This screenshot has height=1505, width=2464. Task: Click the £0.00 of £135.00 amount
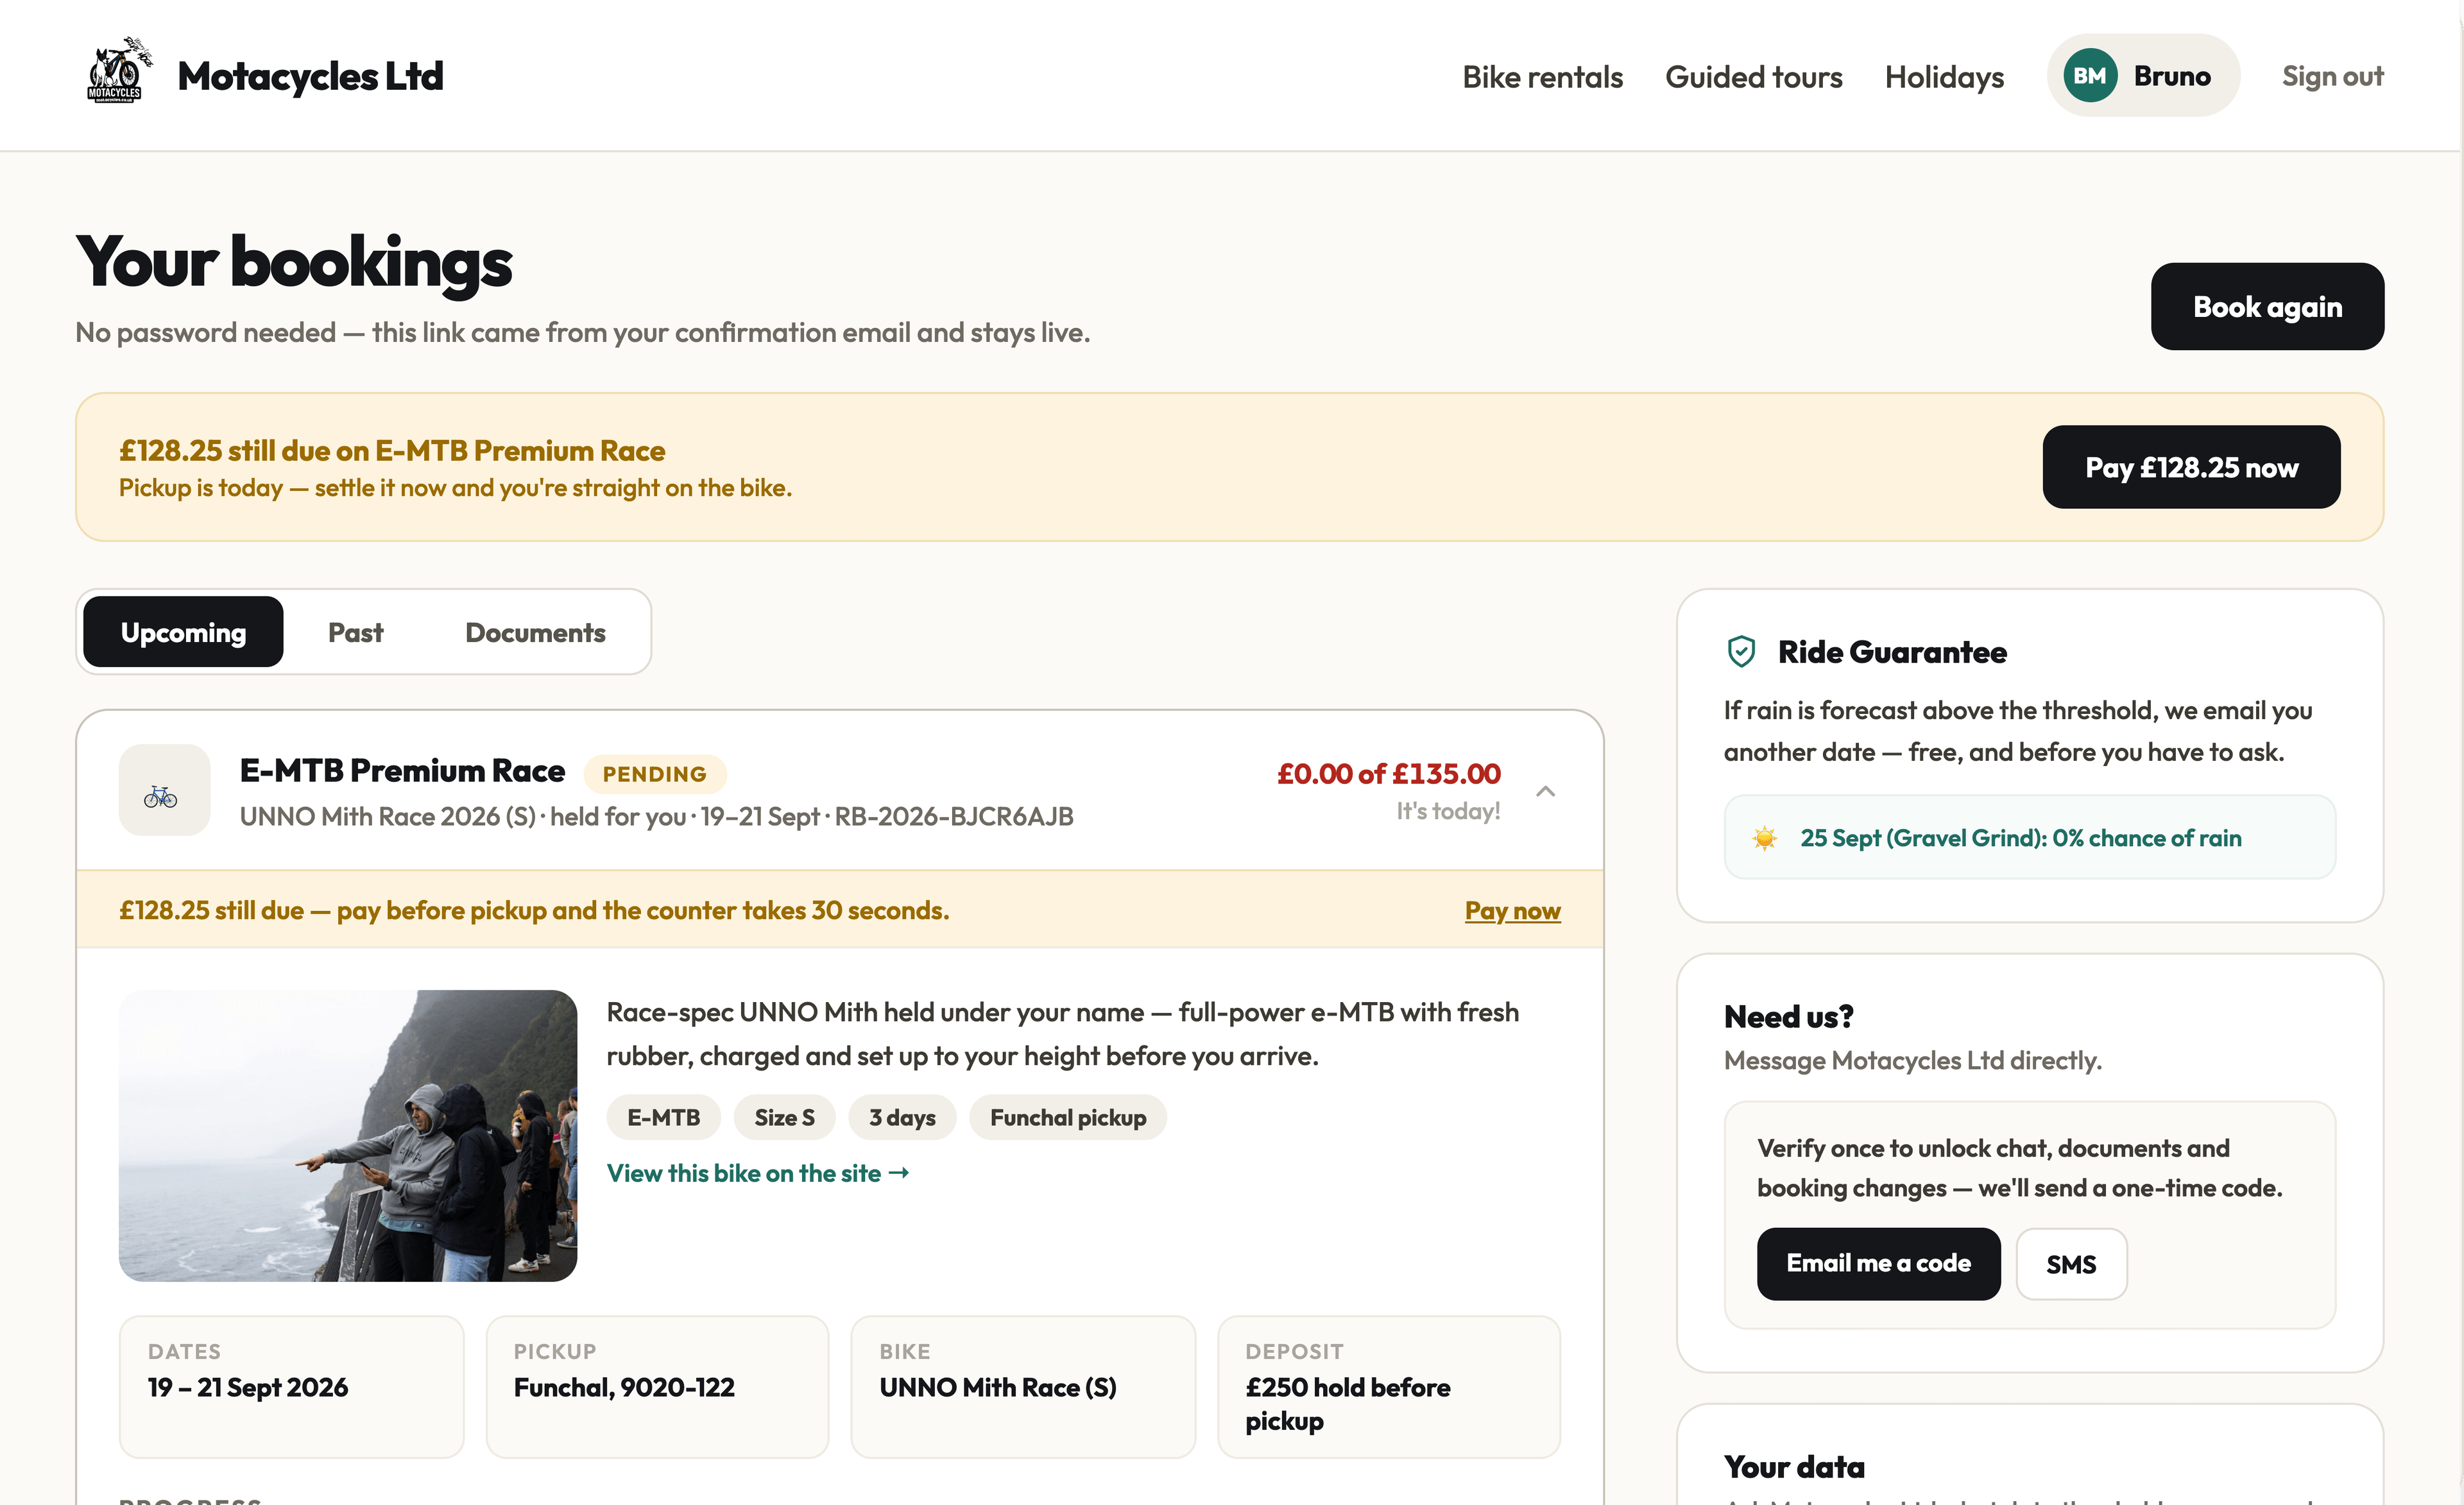[1388, 773]
